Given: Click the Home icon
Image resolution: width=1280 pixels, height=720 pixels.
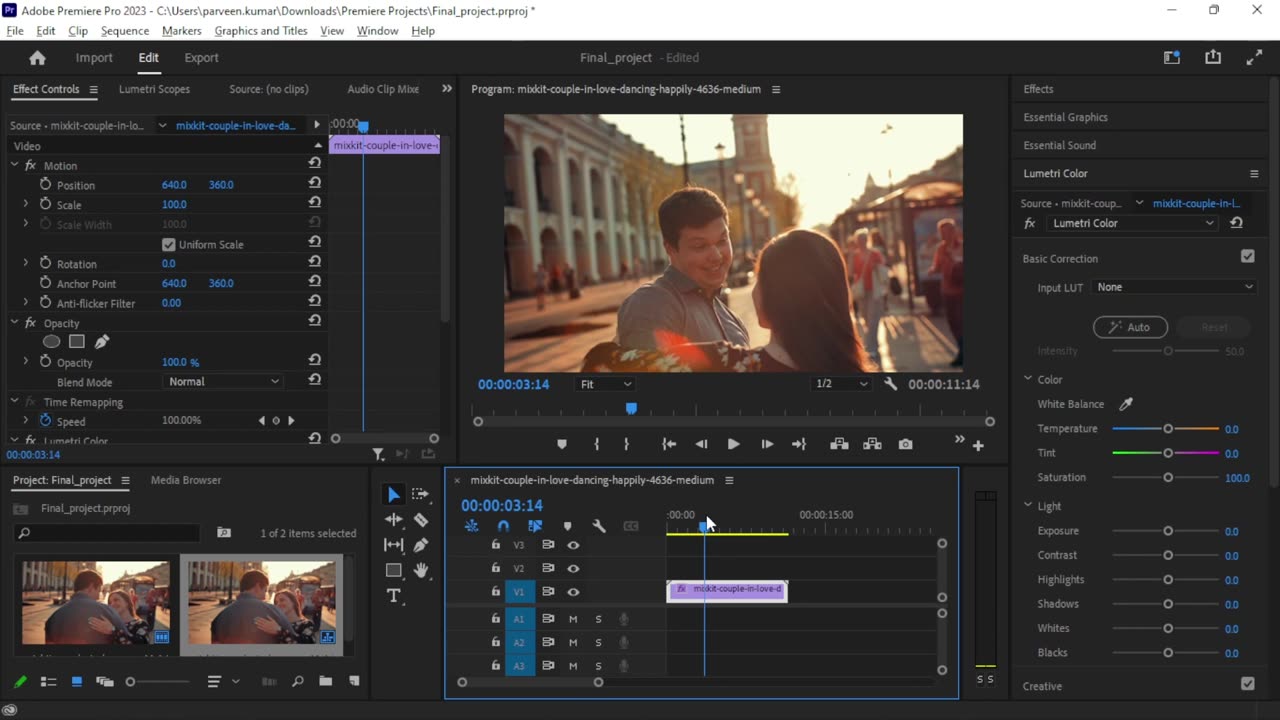Looking at the screenshot, I should (37, 58).
